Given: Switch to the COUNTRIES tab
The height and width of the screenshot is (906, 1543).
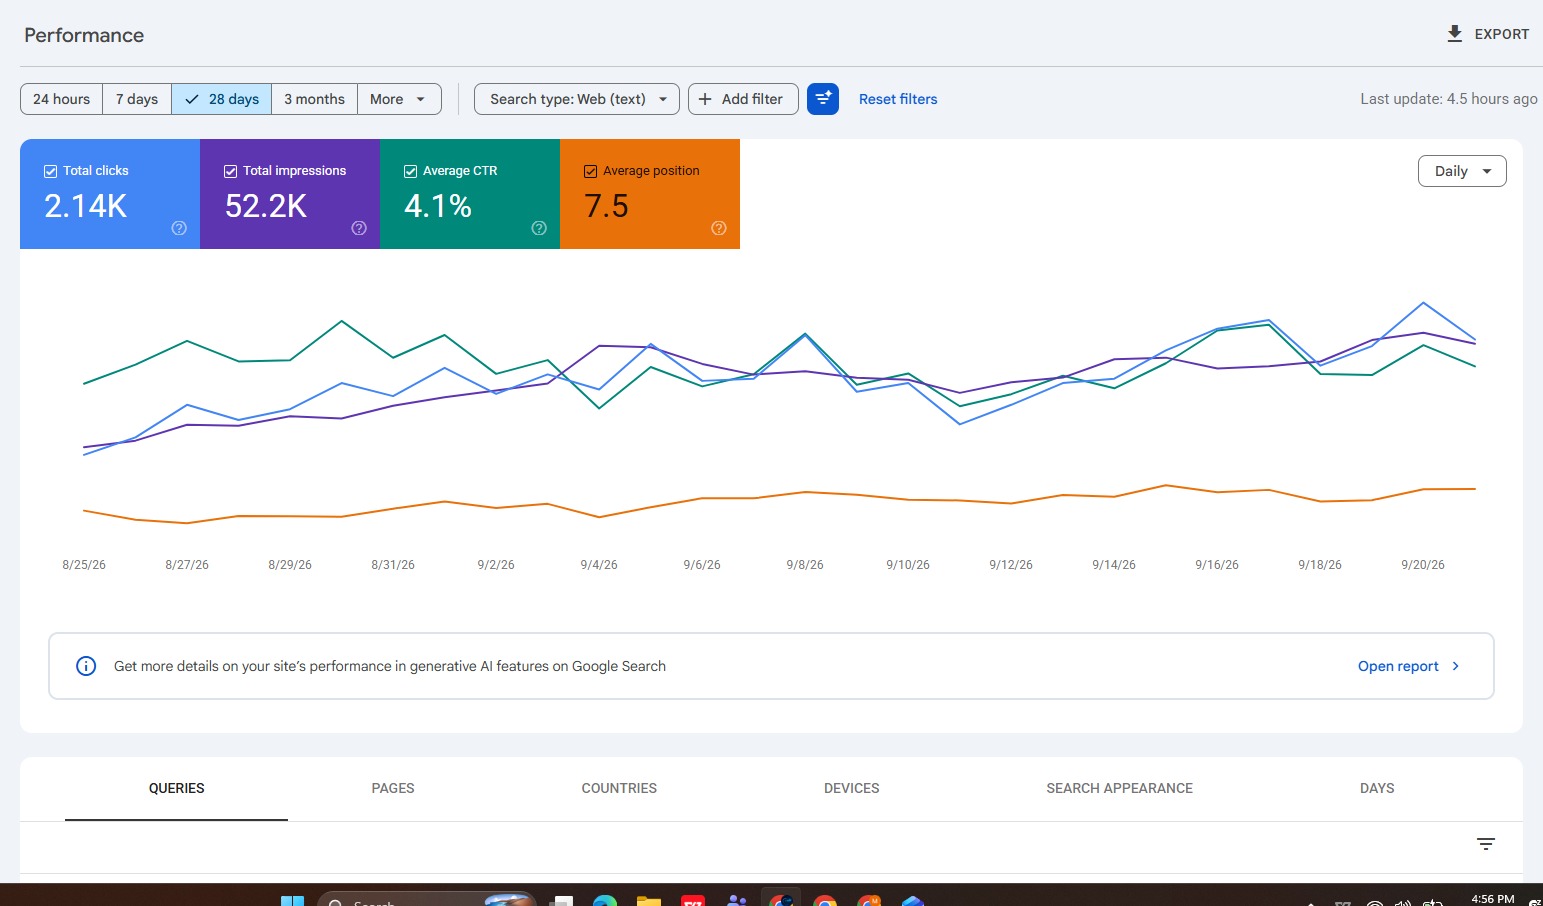Looking at the screenshot, I should click(619, 788).
